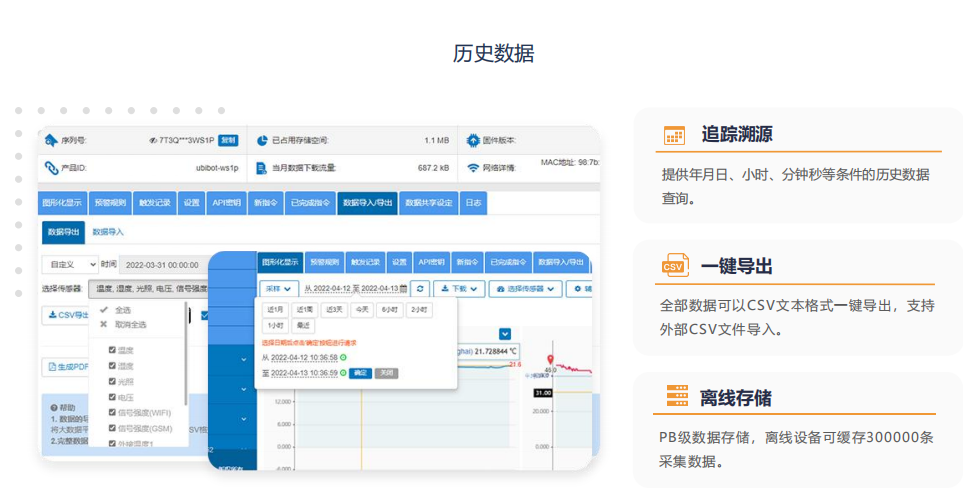Image resolution: width=963 pixels, height=504 pixels.
Task: Click the 离线存储 storage stack icon
Action: point(677,396)
